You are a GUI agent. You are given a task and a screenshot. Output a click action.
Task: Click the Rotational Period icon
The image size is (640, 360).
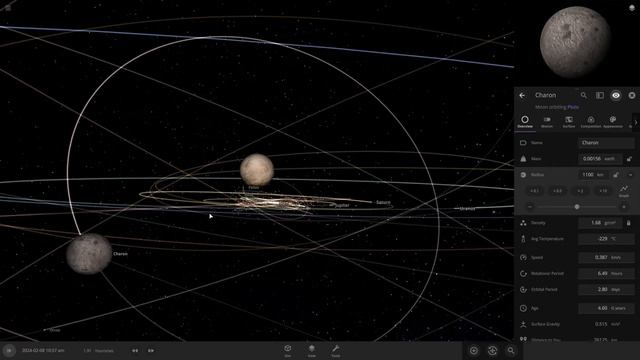(x=523, y=273)
